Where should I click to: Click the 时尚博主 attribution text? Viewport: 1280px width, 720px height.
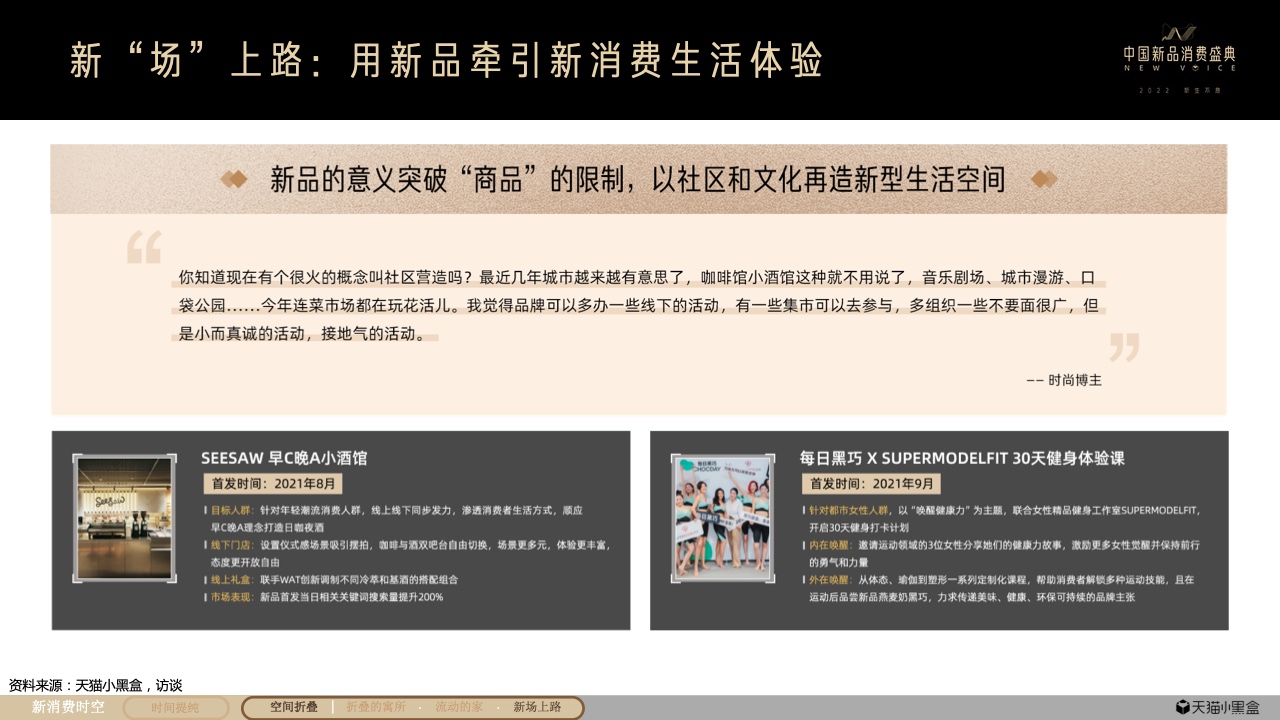coord(1064,380)
